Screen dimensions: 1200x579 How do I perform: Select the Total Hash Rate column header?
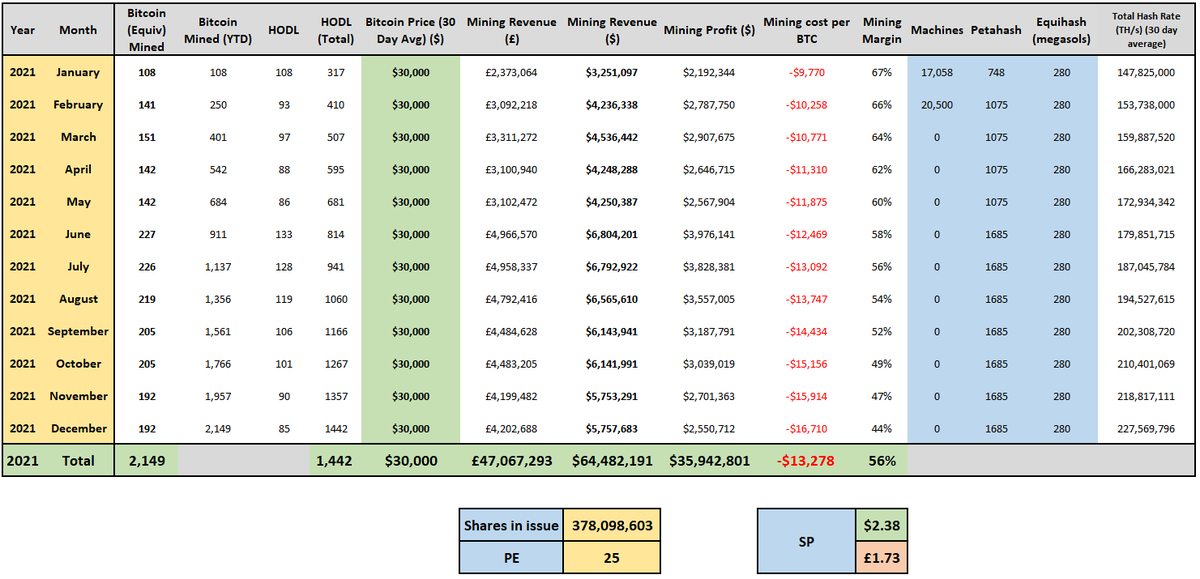(x=1148, y=30)
